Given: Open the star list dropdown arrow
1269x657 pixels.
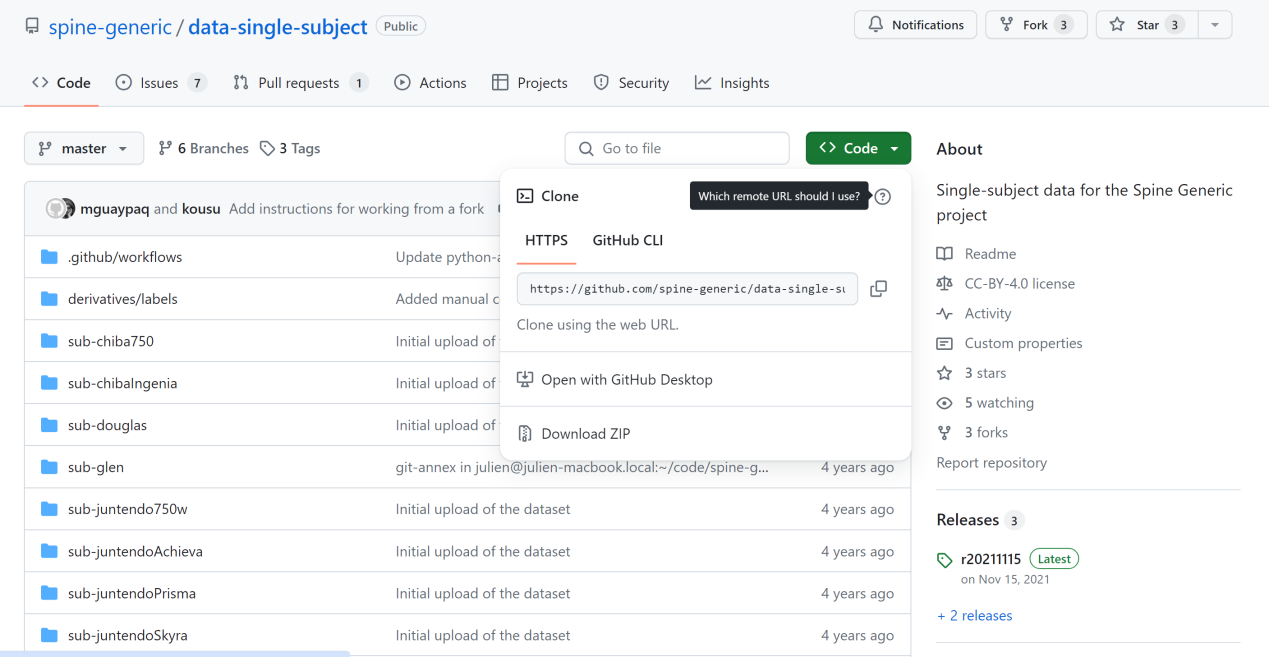Looking at the screenshot, I should 1214,25.
